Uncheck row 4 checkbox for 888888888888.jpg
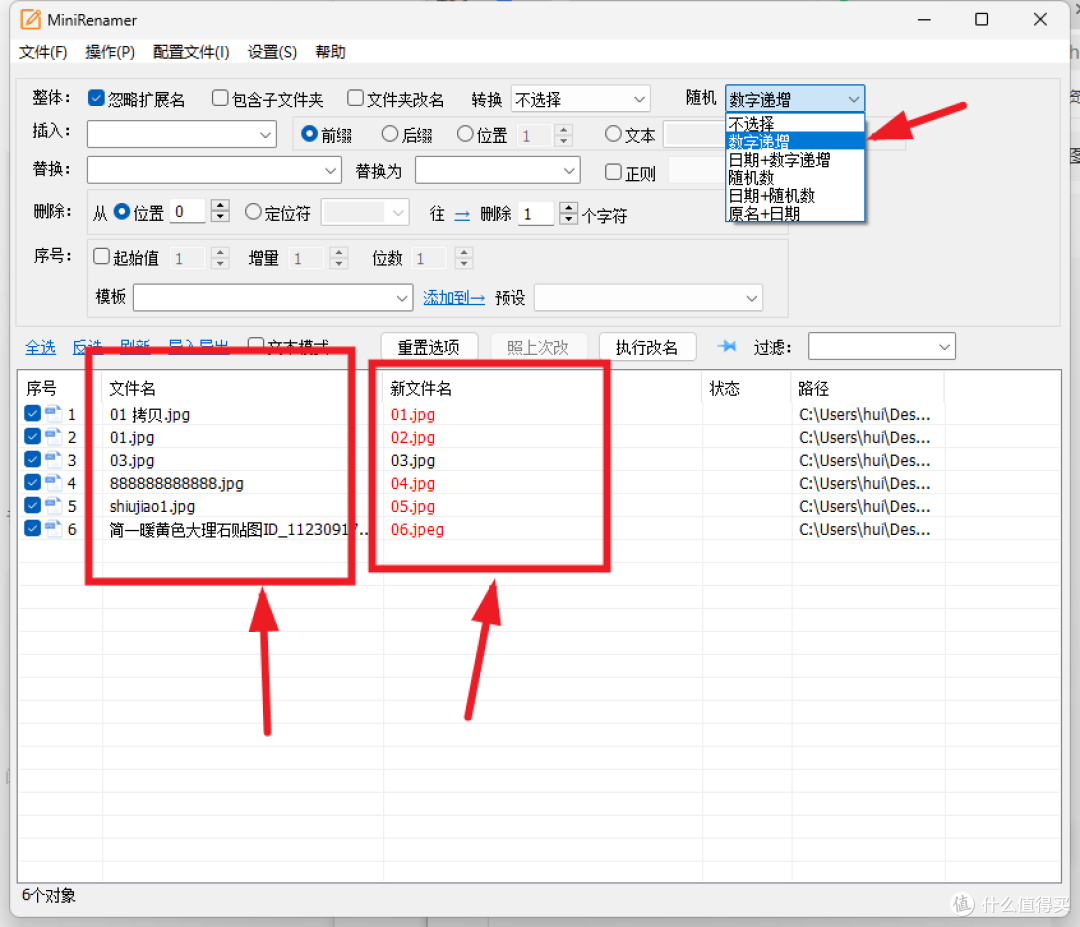This screenshot has width=1080, height=927. click(x=32, y=482)
